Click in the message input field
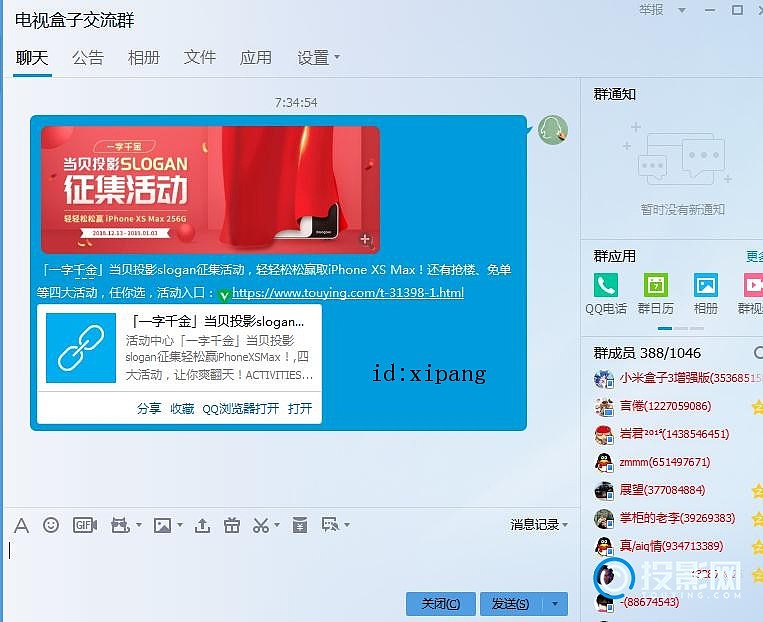Image resolution: width=763 pixels, height=622 pixels. point(292,562)
